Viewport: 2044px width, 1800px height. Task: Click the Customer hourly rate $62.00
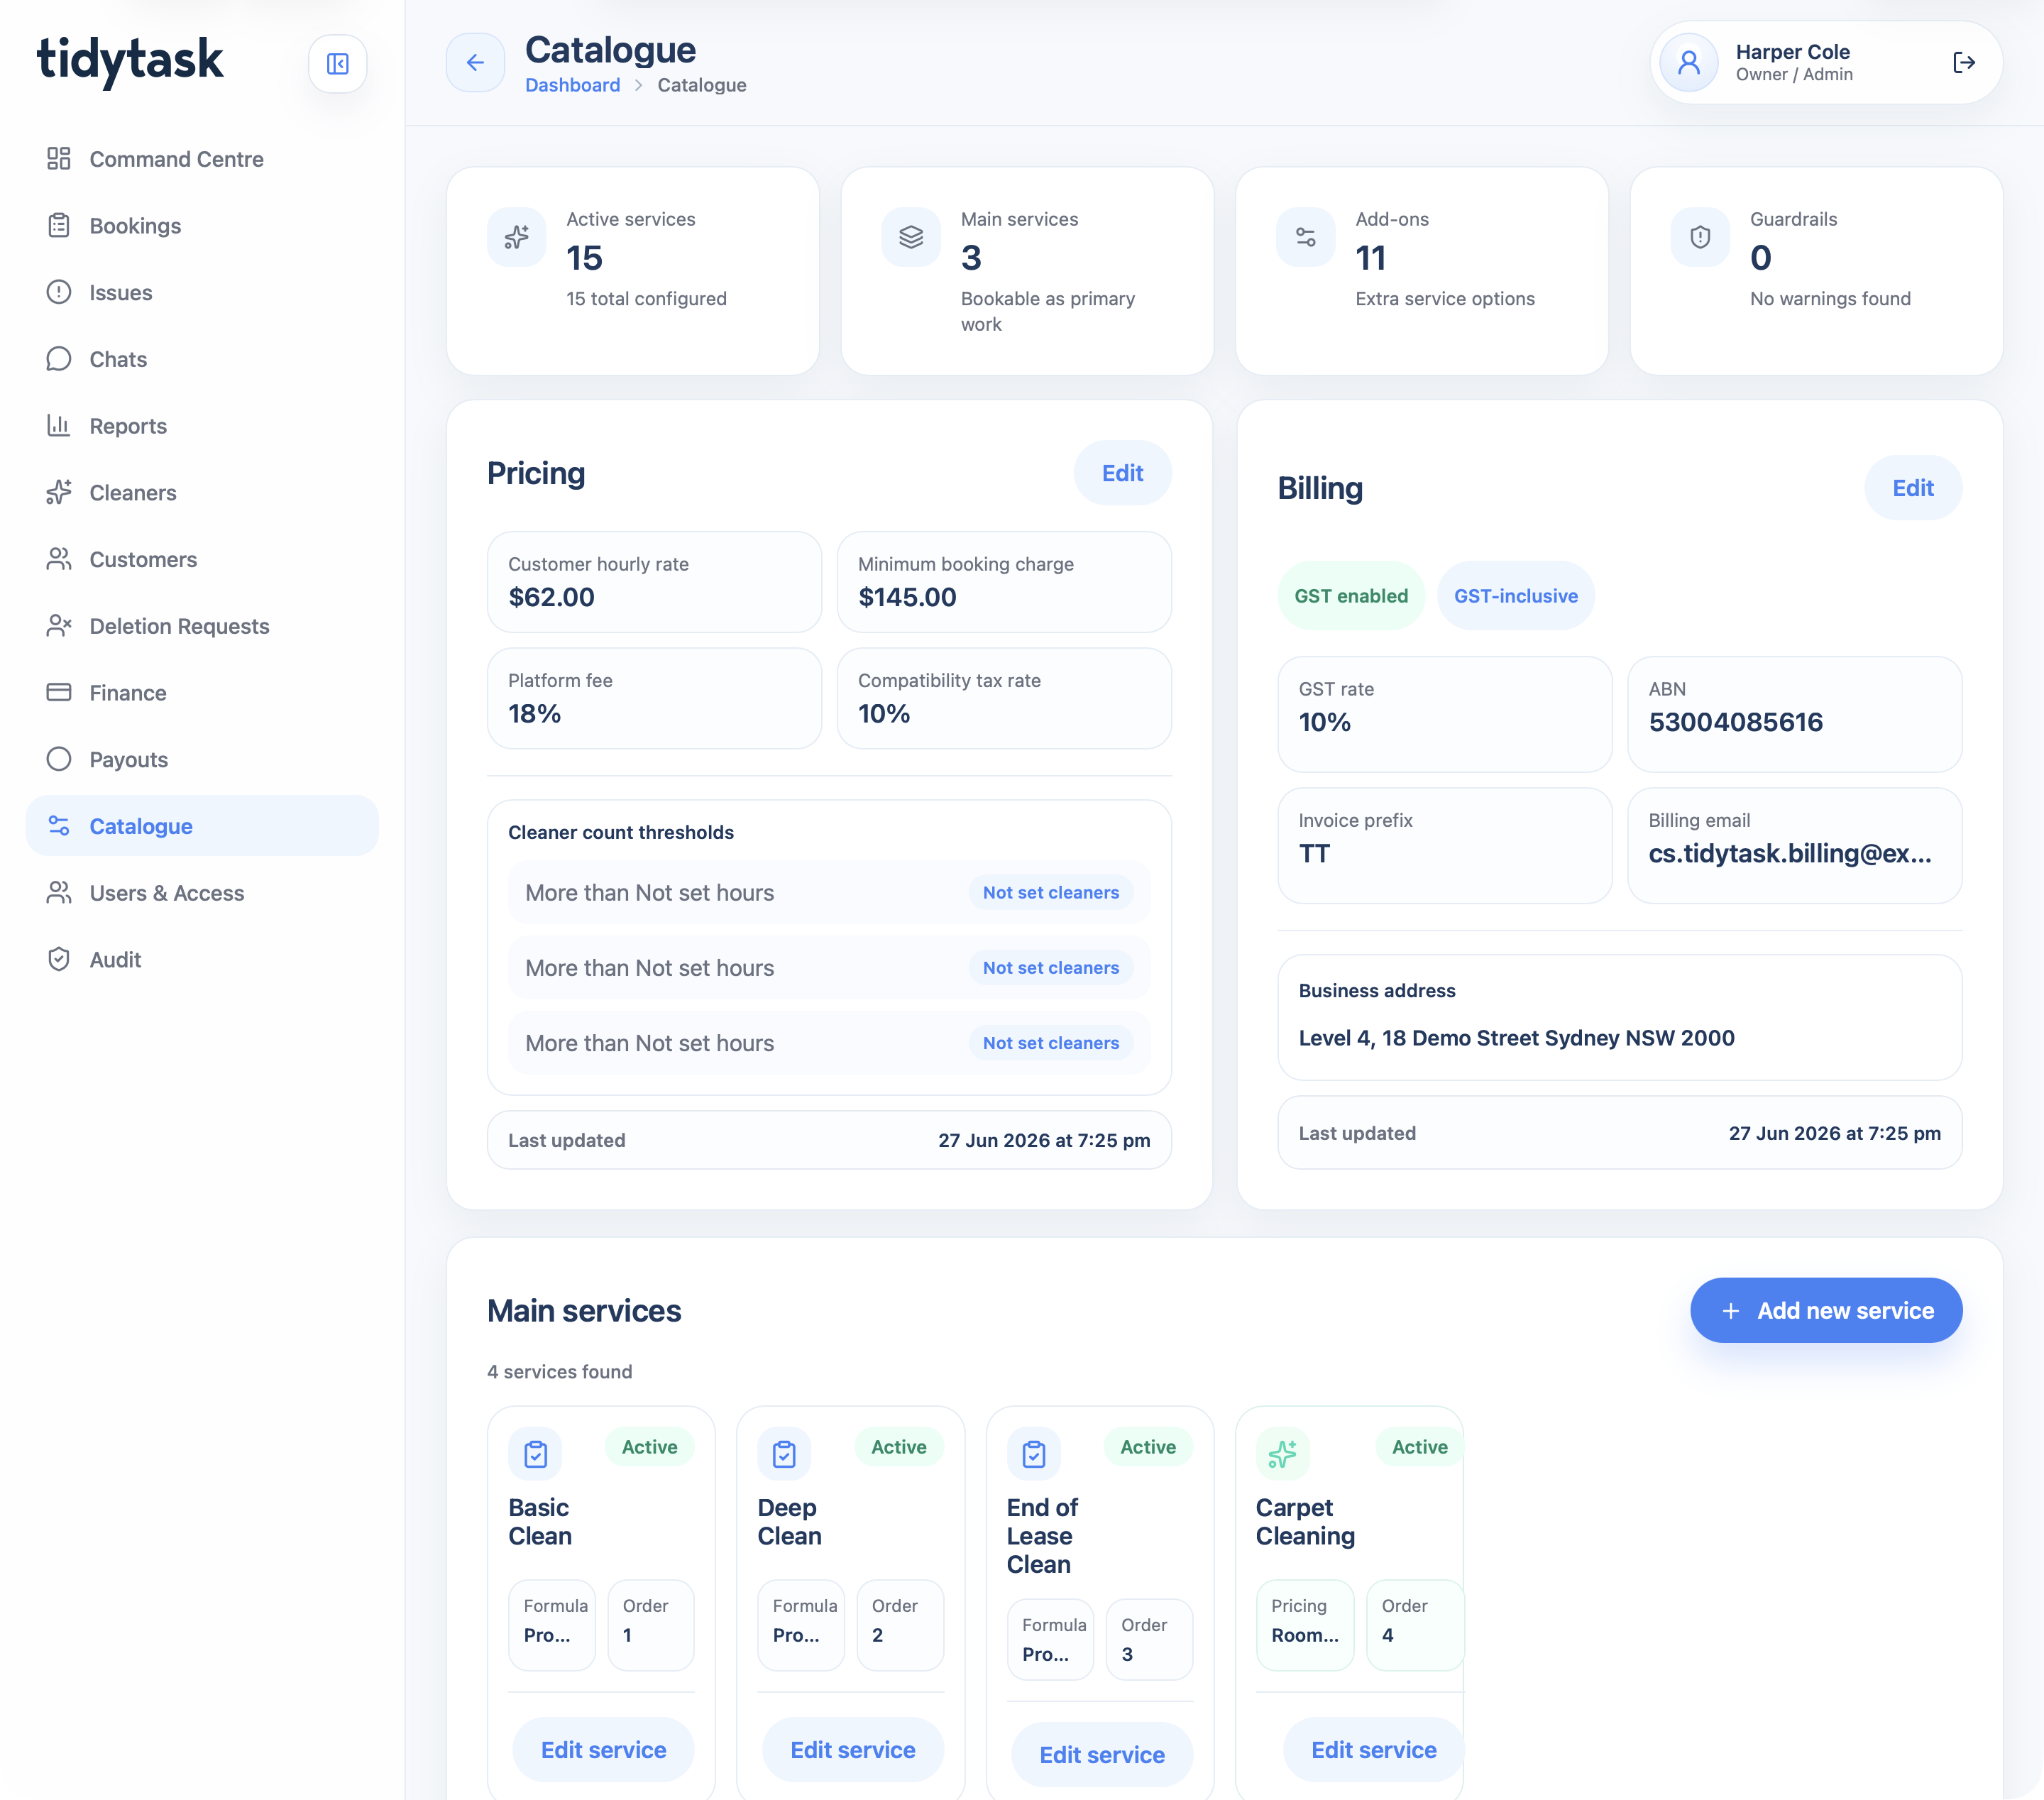[551, 597]
